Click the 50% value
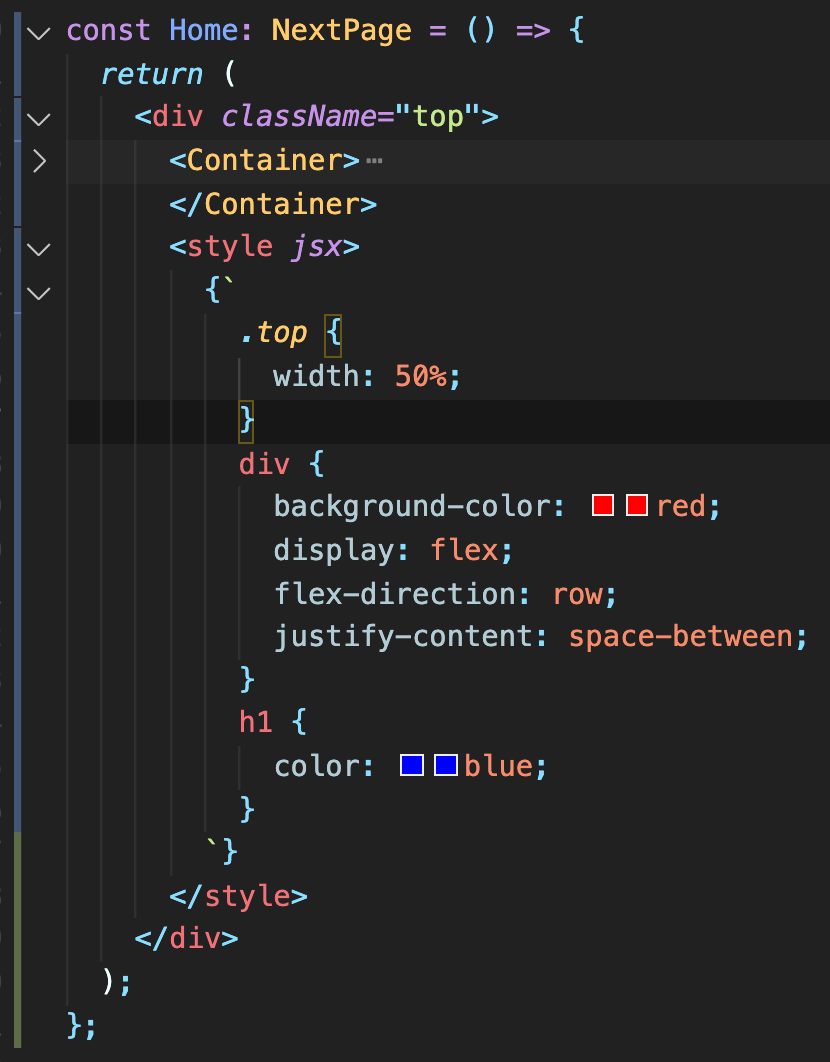Image resolution: width=830 pixels, height=1062 pixels. pyautogui.click(x=420, y=376)
